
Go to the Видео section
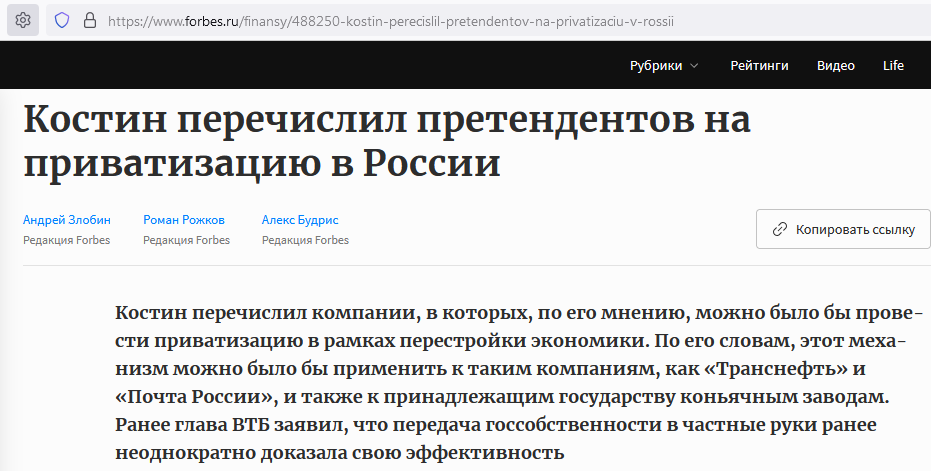click(835, 65)
